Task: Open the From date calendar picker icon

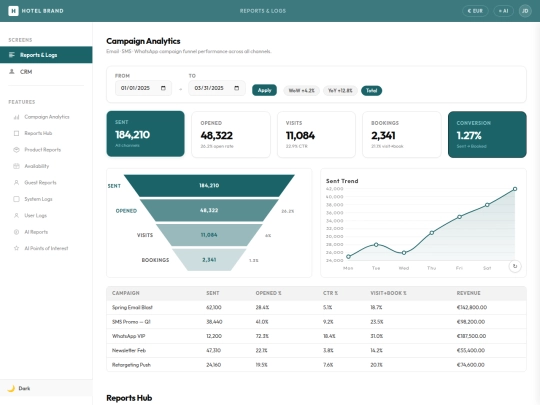Action: (x=163, y=88)
